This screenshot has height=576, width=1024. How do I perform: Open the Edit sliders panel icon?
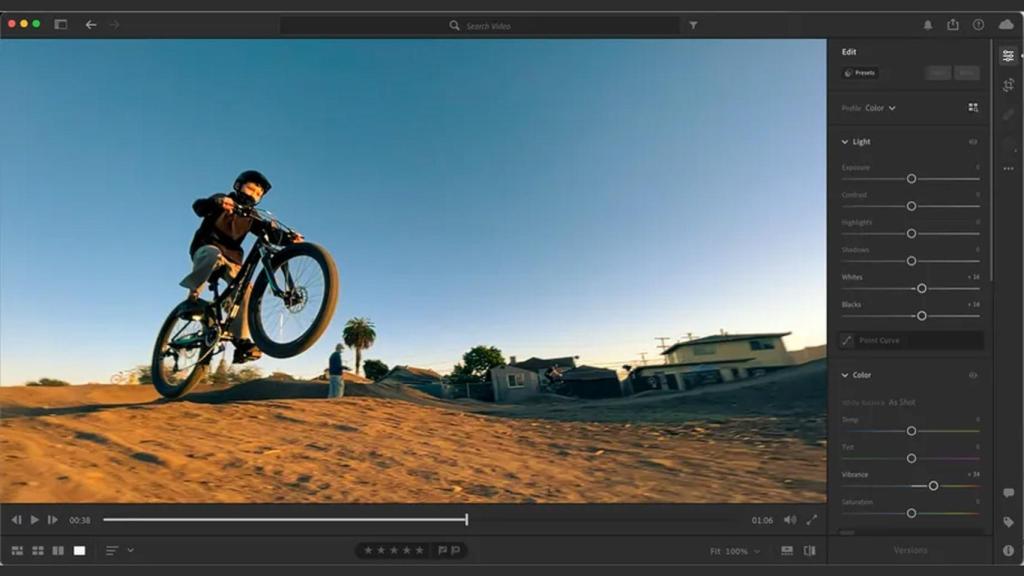tap(1008, 56)
